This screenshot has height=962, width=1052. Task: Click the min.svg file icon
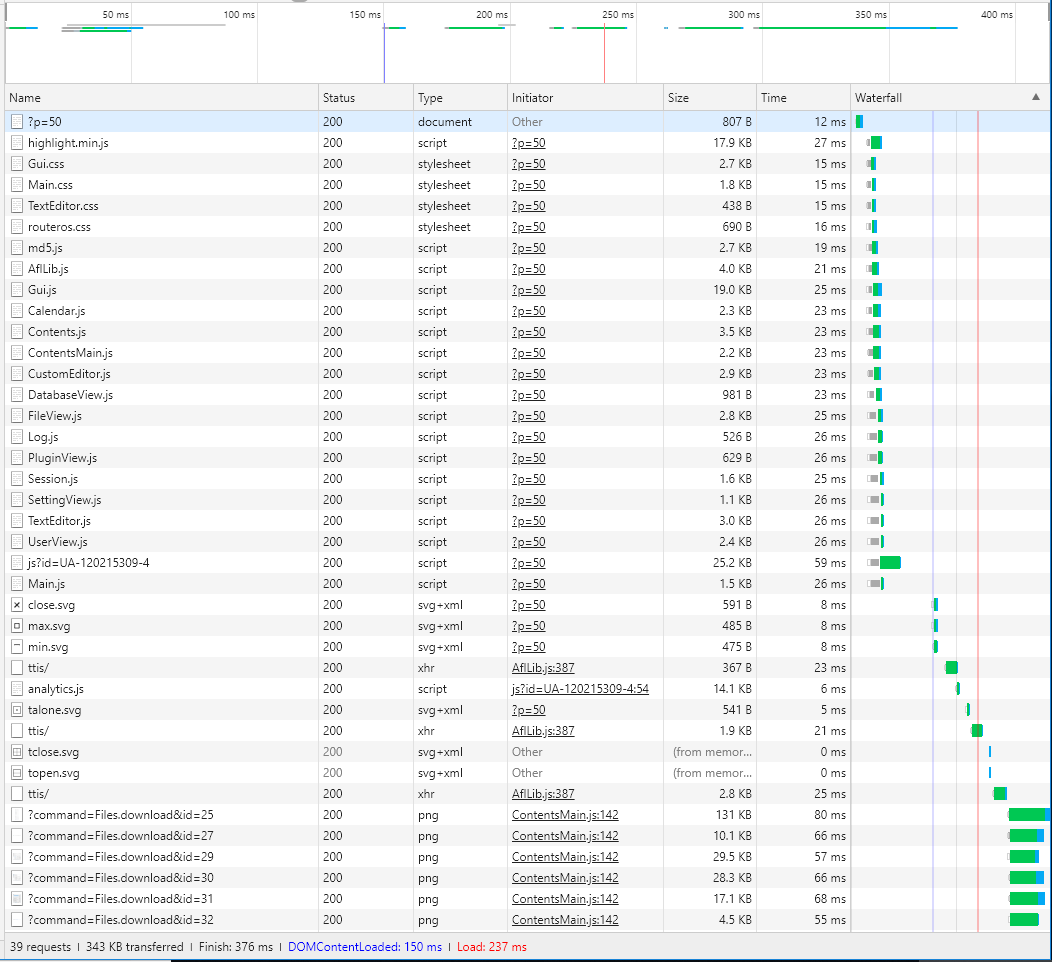point(17,647)
